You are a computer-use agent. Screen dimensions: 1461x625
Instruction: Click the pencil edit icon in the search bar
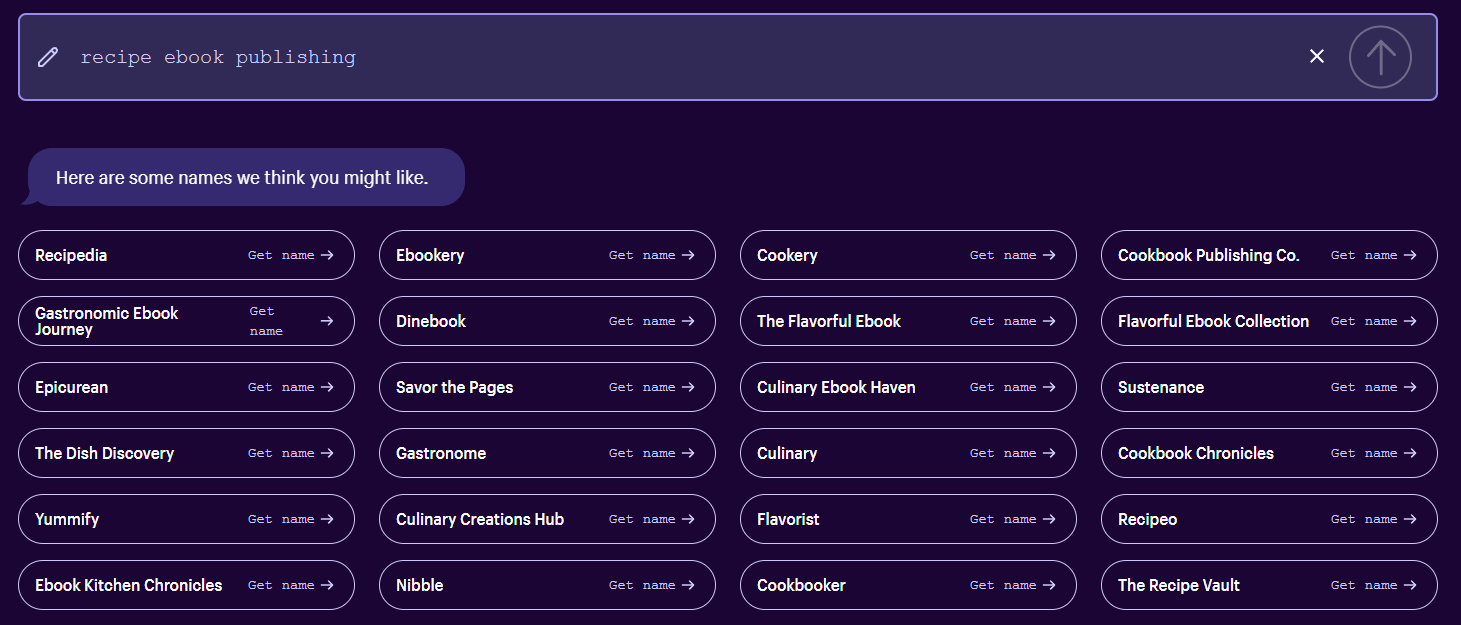click(x=47, y=57)
